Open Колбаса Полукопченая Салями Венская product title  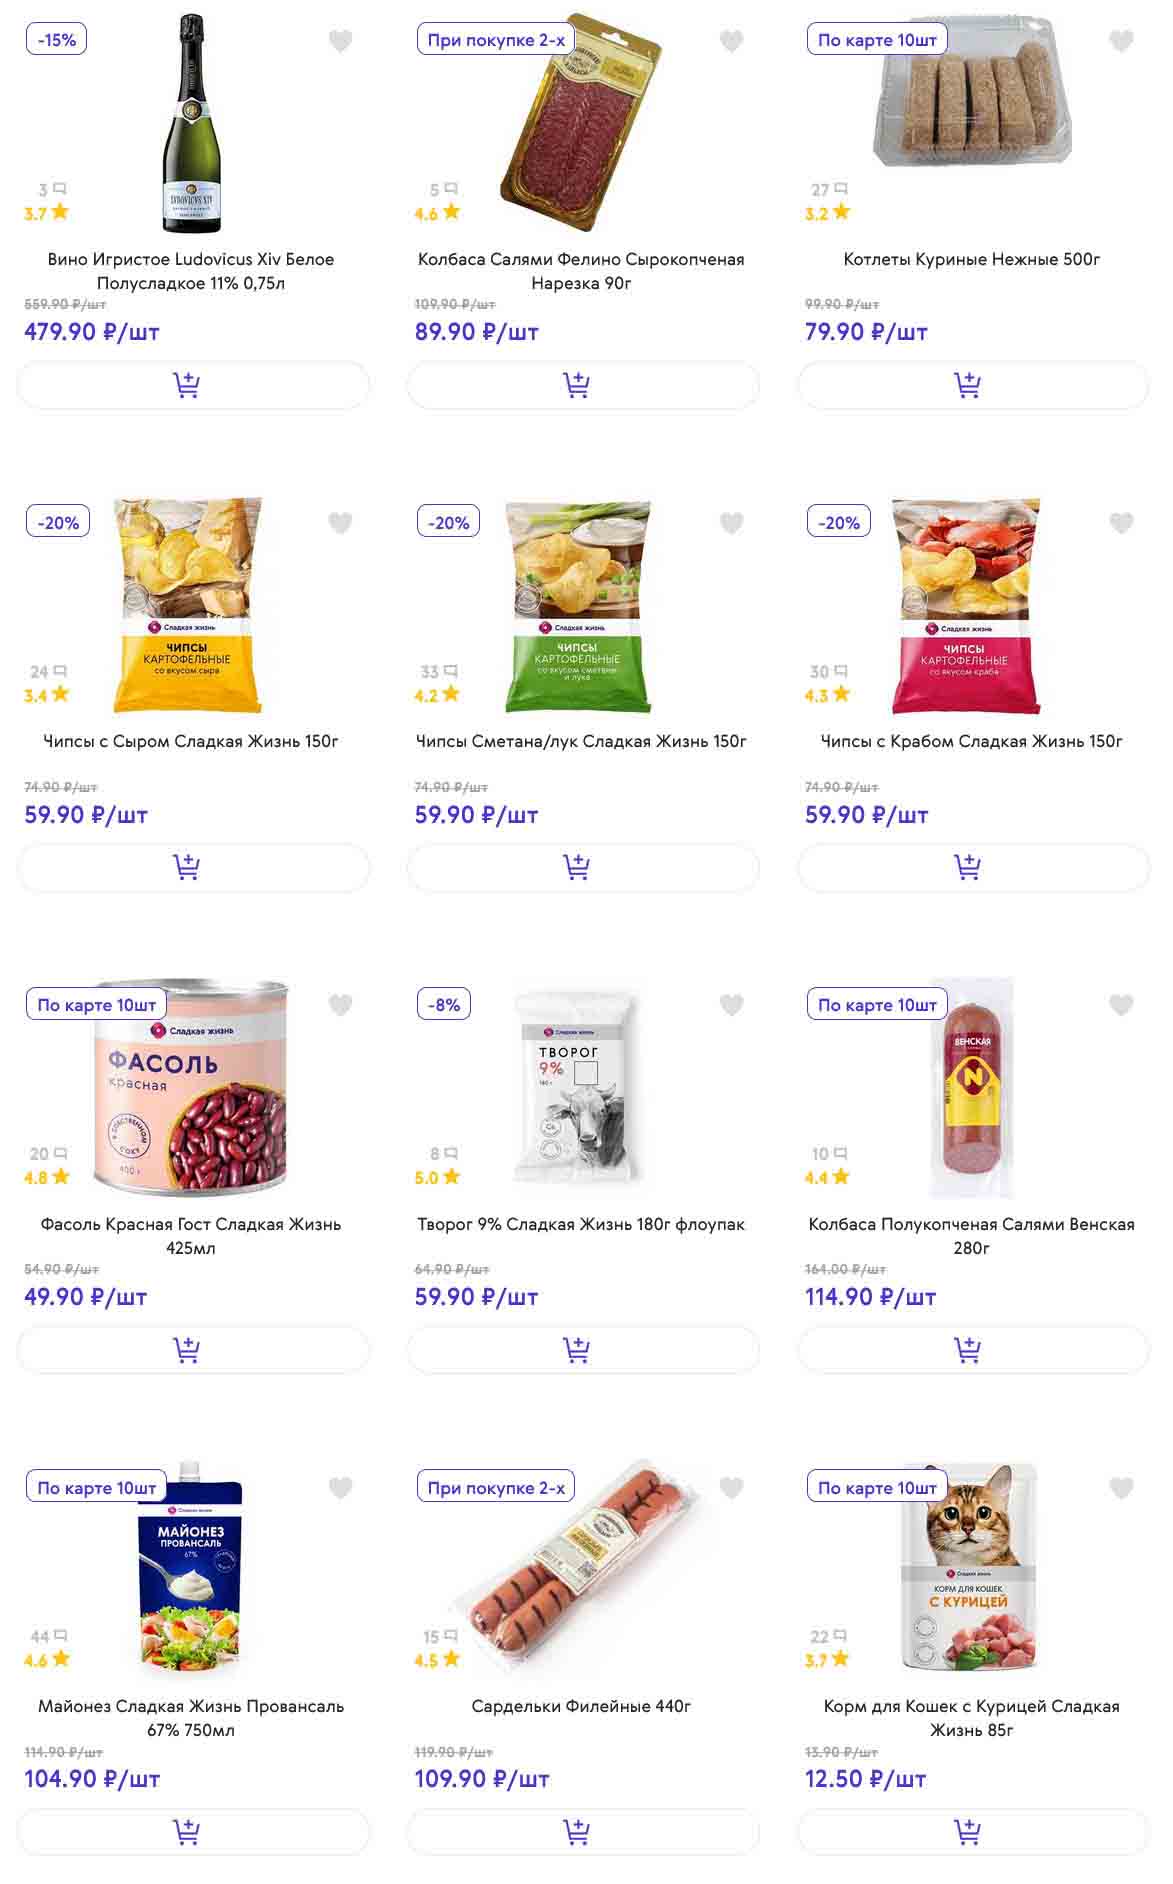971,1235
